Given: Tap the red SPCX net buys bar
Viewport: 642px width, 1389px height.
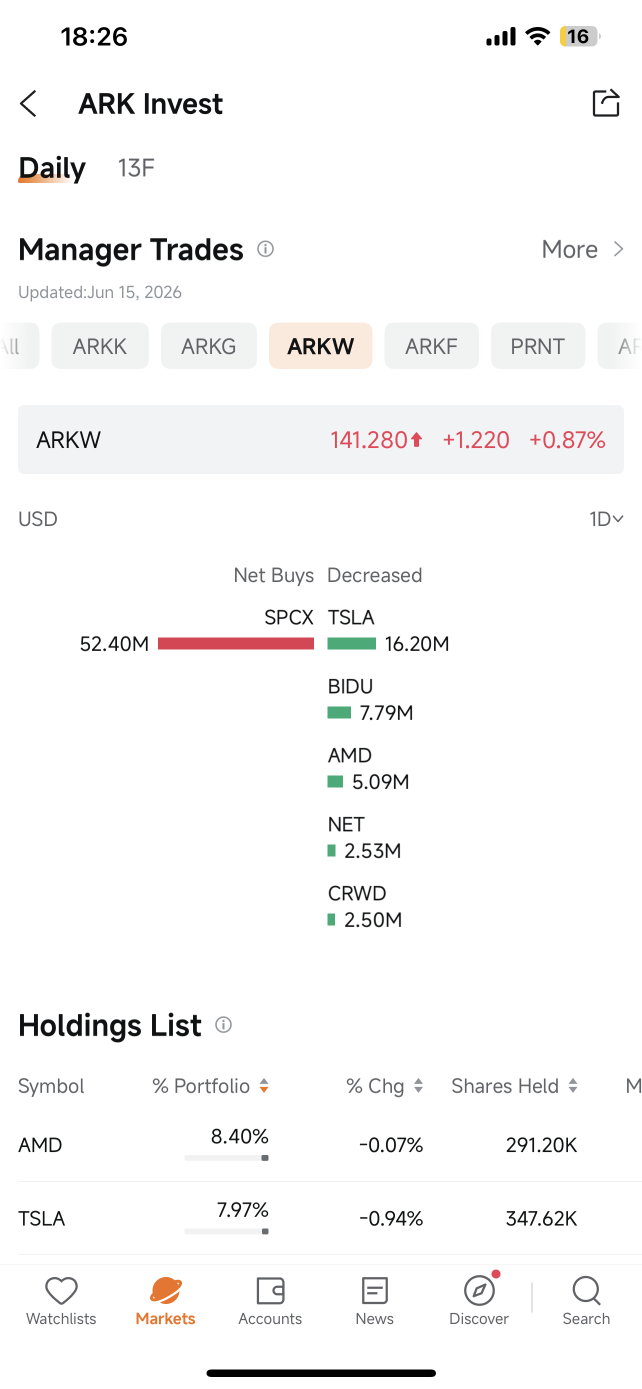Looking at the screenshot, I should click(236, 644).
